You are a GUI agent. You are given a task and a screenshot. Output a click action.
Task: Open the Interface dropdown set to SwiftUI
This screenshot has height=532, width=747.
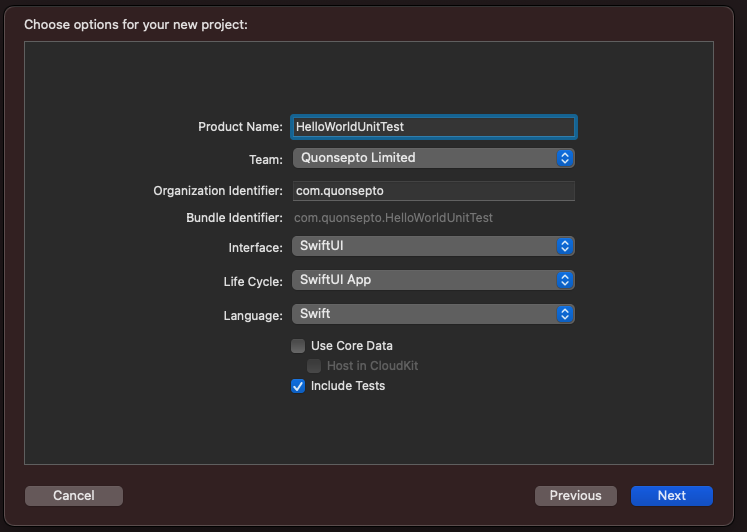click(434, 246)
